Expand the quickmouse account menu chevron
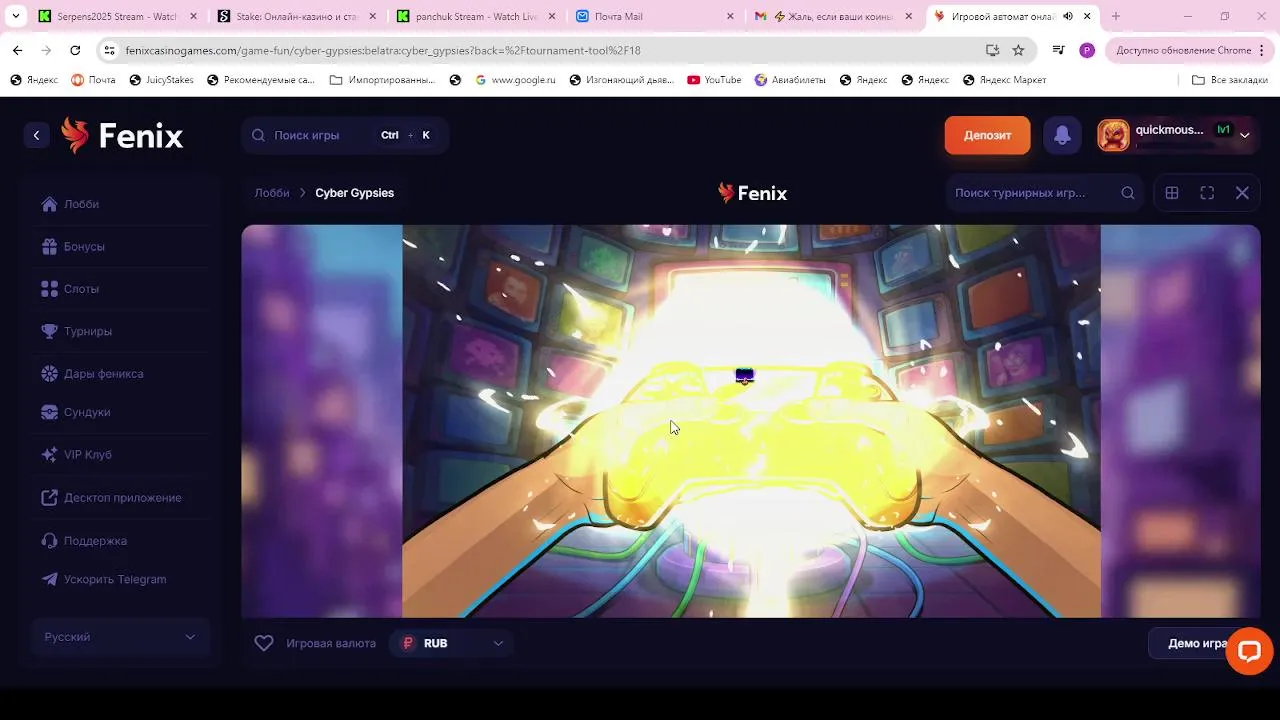 click(x=1244, y=135)
